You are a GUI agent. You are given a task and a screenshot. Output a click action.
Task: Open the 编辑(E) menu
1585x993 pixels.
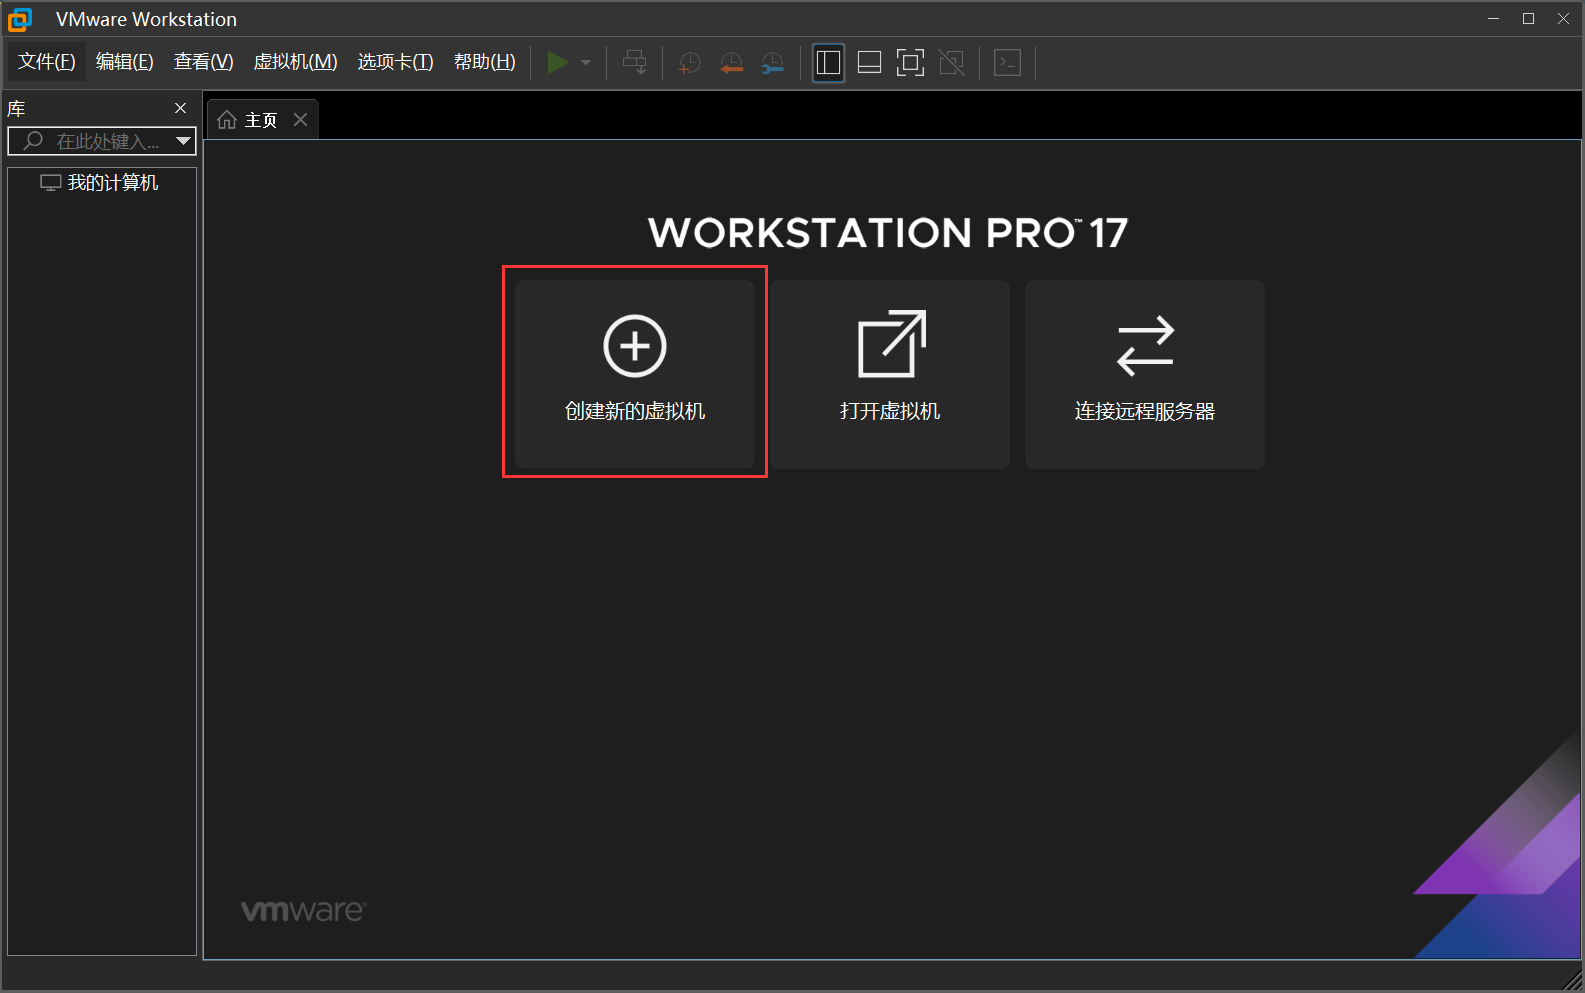(125, 62)
